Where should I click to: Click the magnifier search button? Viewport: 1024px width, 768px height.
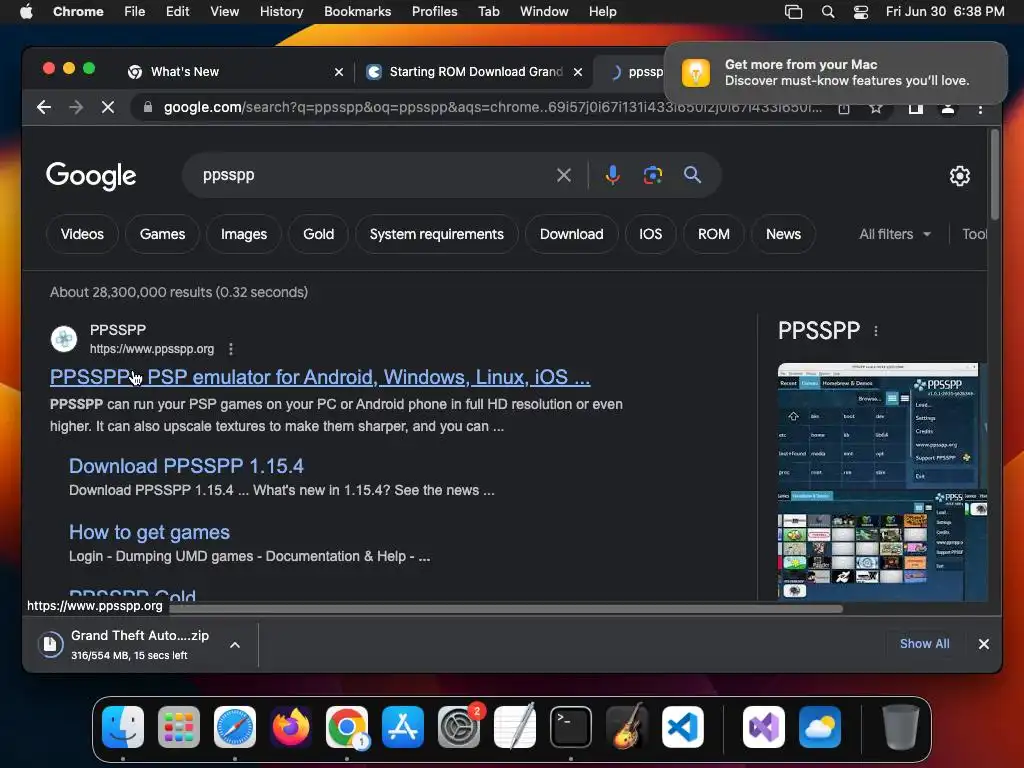pyautogui.click(x=692, y=174)
